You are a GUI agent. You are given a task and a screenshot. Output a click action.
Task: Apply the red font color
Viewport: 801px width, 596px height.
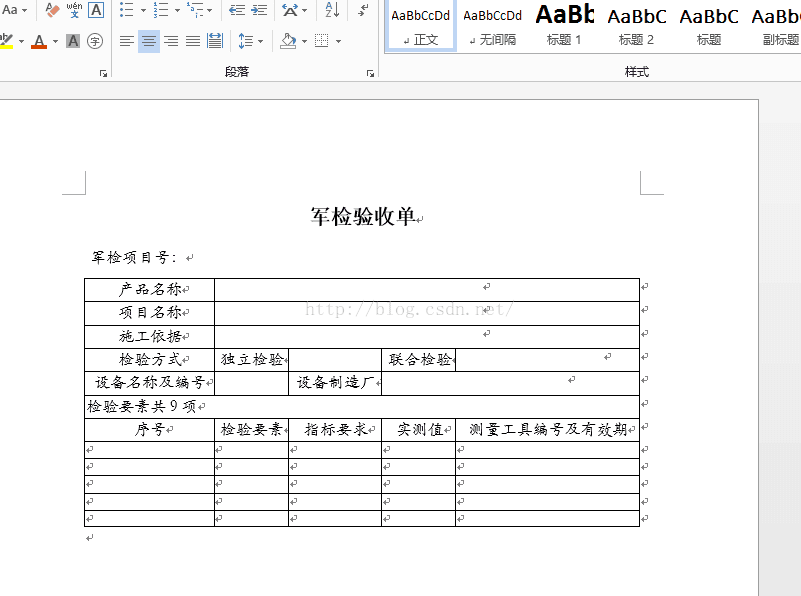click(x=39, y=41)
